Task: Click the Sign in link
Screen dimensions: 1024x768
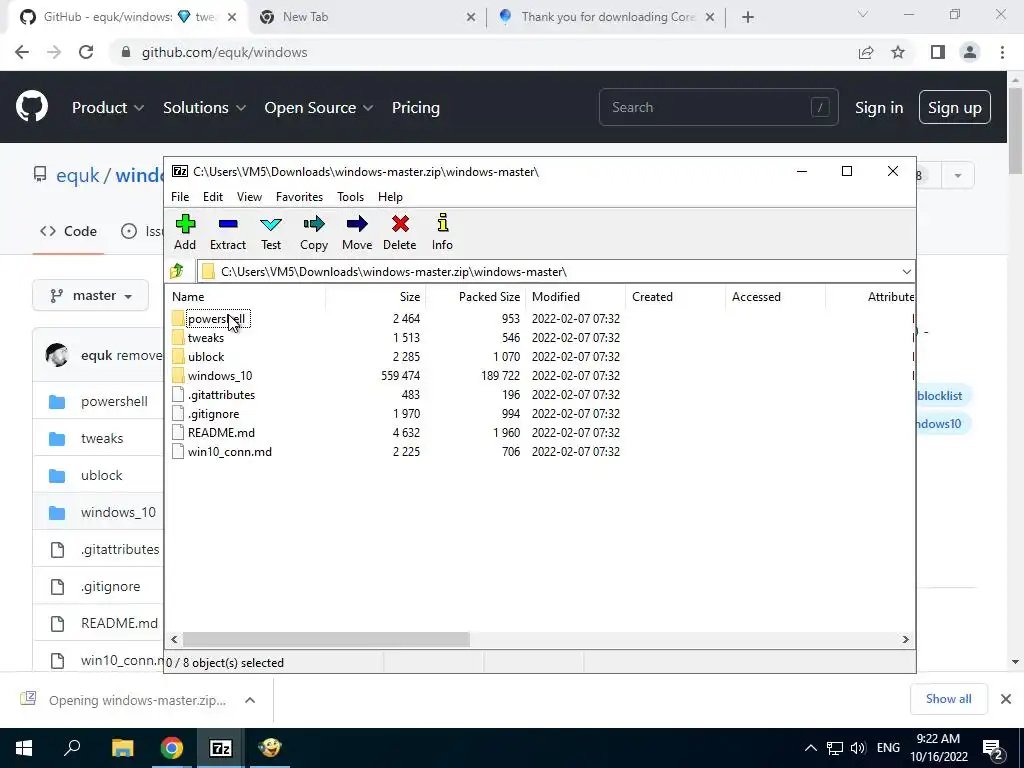Action: pyautogui.click(x=879, y=107)
